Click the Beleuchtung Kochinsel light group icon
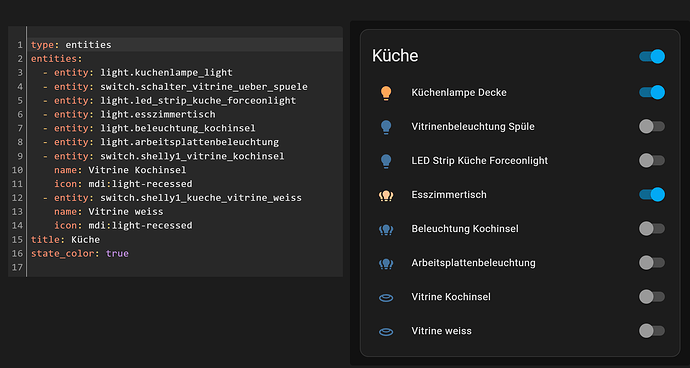This screenshot has width=690, height=368. (385, 229)
